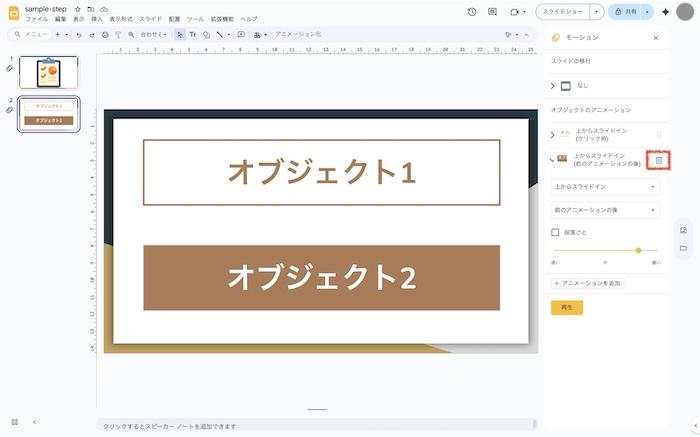700x437 pixels.
Task: Open the account avatar
Action: 685,12
